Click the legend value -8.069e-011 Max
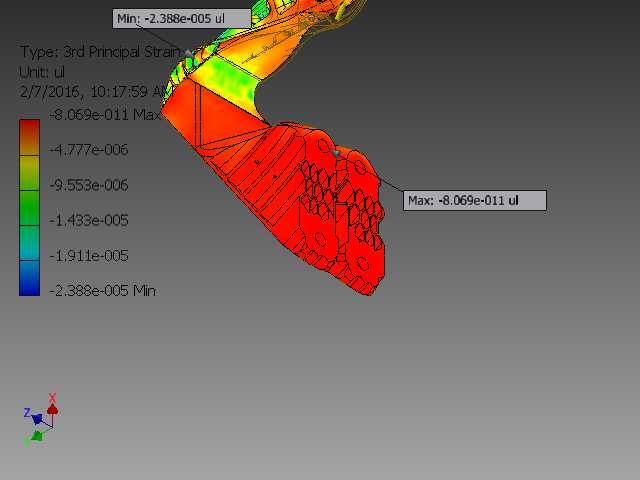This screenshot has height=480, width=640. pos(105,115)
